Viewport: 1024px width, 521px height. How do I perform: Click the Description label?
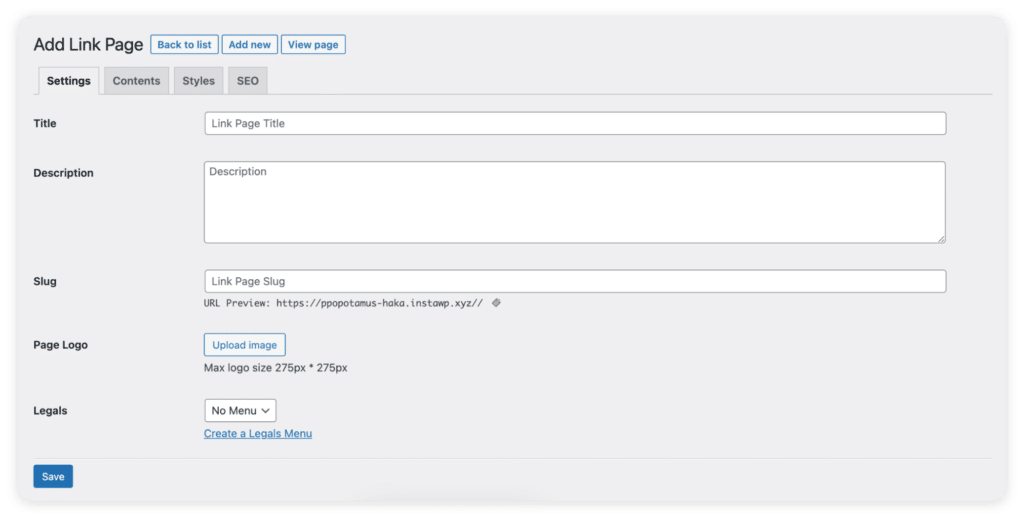(x=63, y=173)
